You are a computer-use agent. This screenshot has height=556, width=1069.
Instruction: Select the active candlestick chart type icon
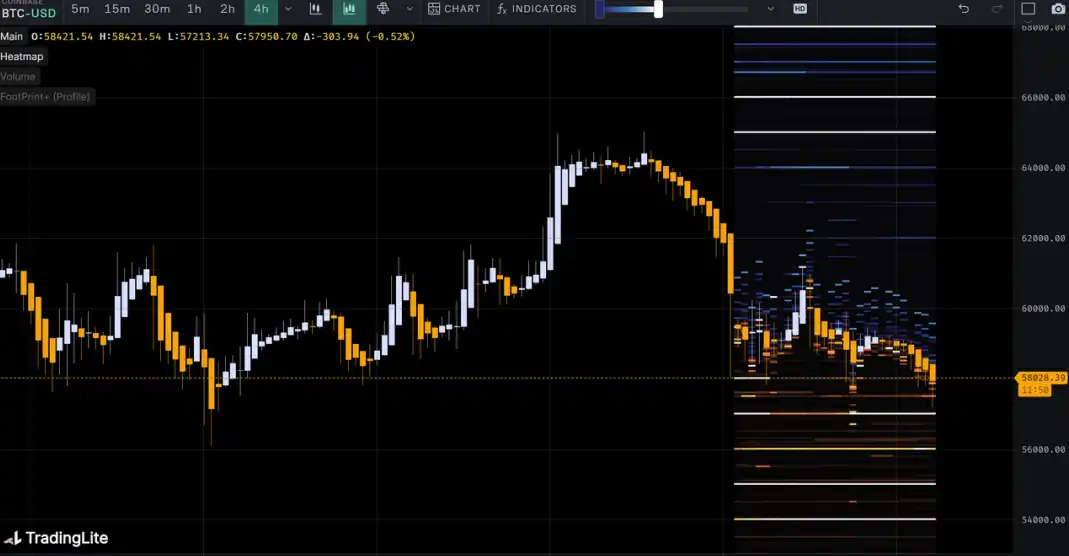(349, 9)
